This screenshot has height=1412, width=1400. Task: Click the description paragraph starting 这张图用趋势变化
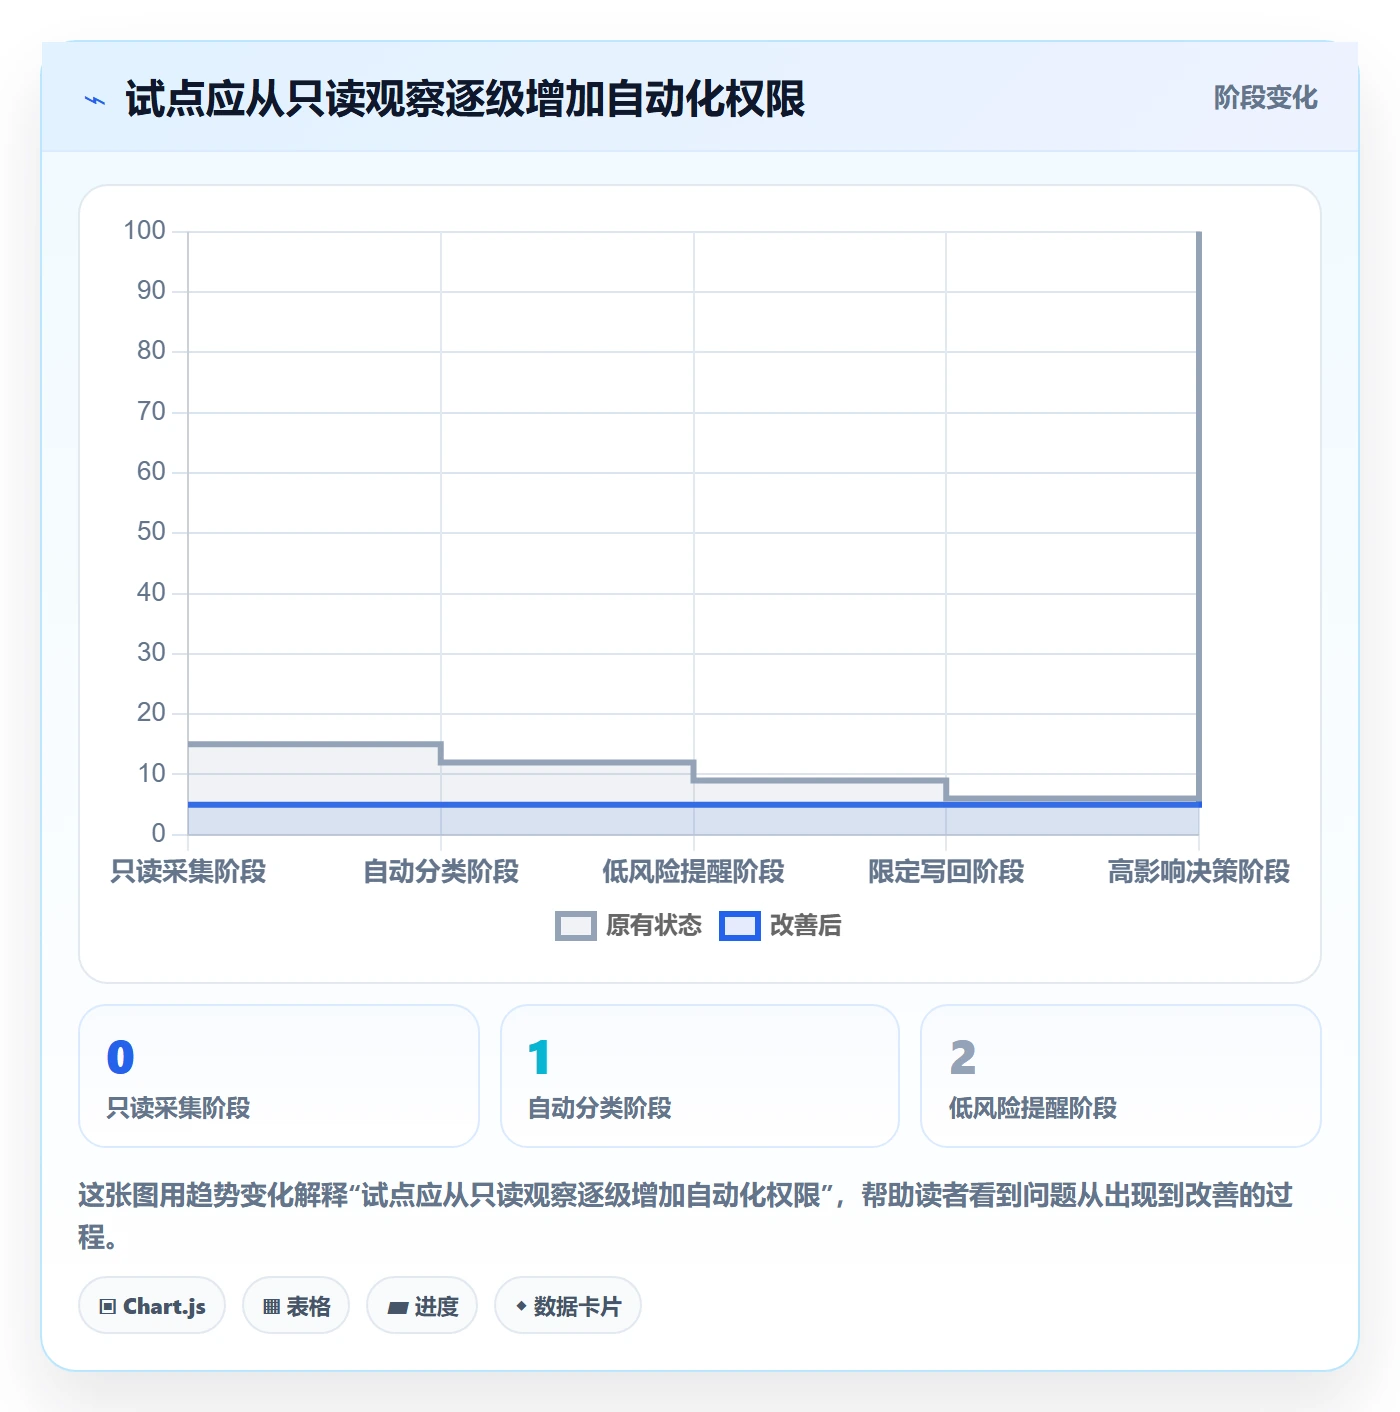click(x=686, y=1216)
